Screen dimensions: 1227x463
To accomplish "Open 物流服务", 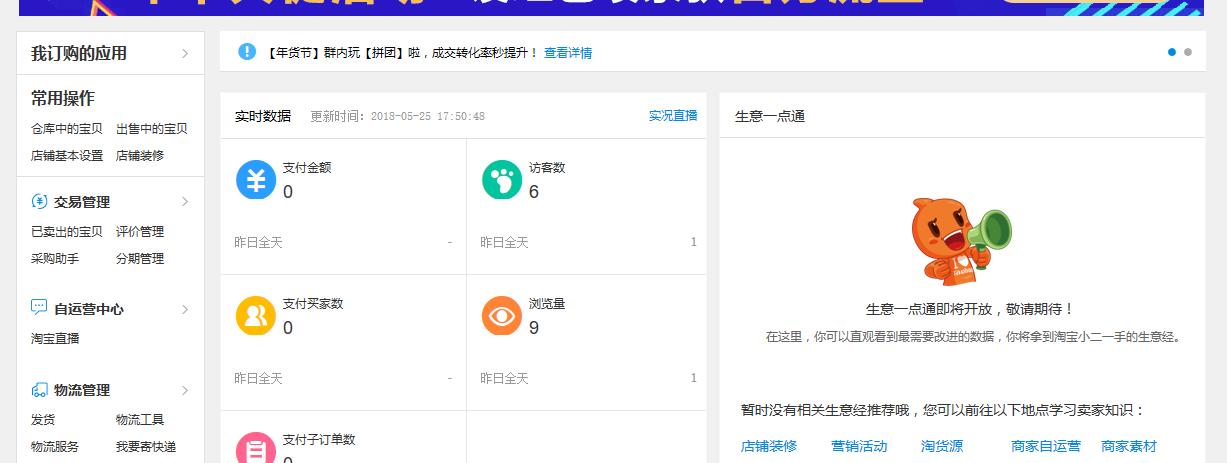I will pos(55,447).
